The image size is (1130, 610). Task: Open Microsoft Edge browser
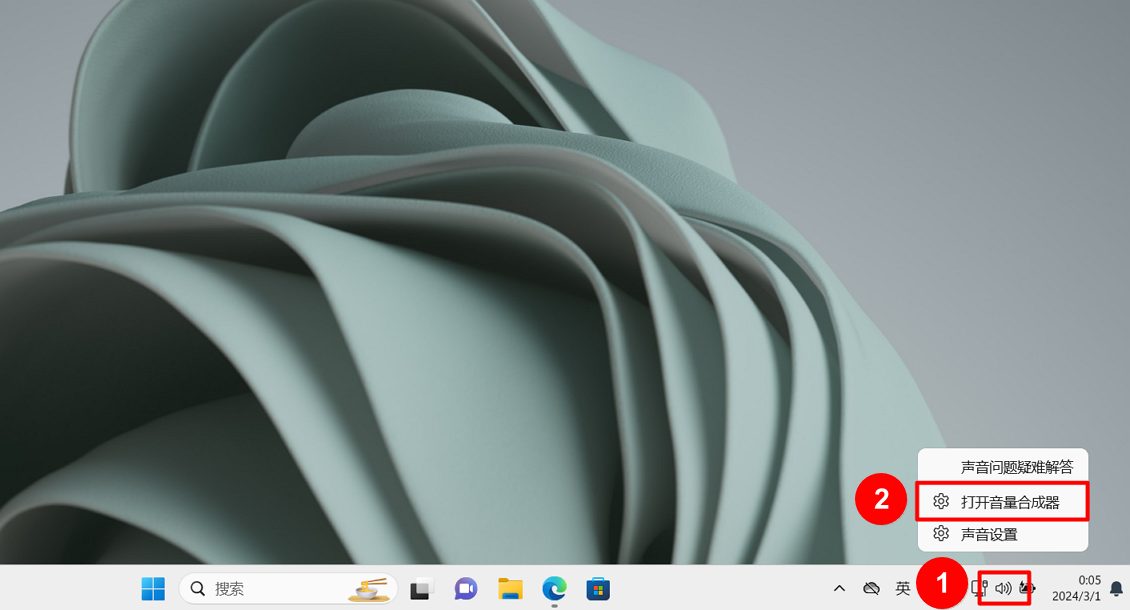coord(554,589)
